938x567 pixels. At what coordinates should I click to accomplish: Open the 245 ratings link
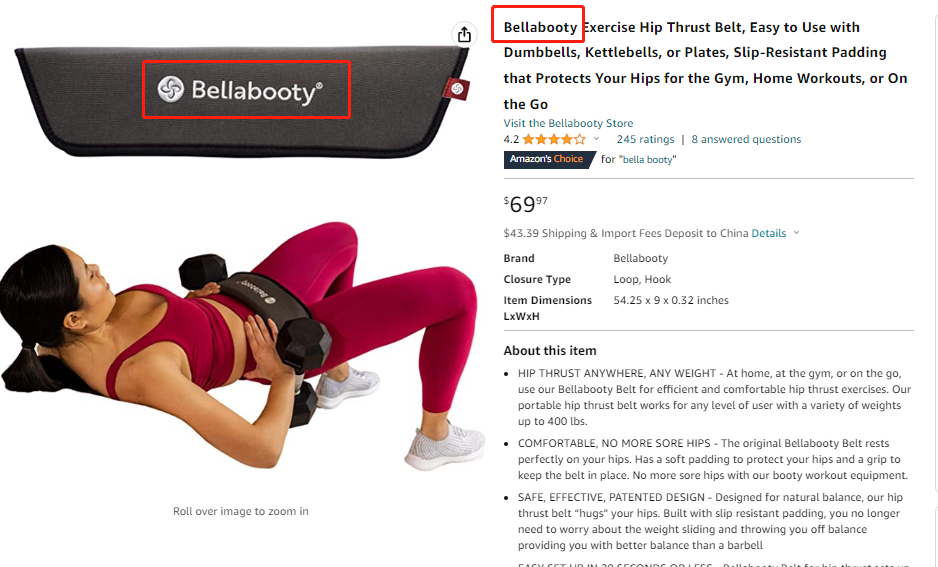(645, 139)
